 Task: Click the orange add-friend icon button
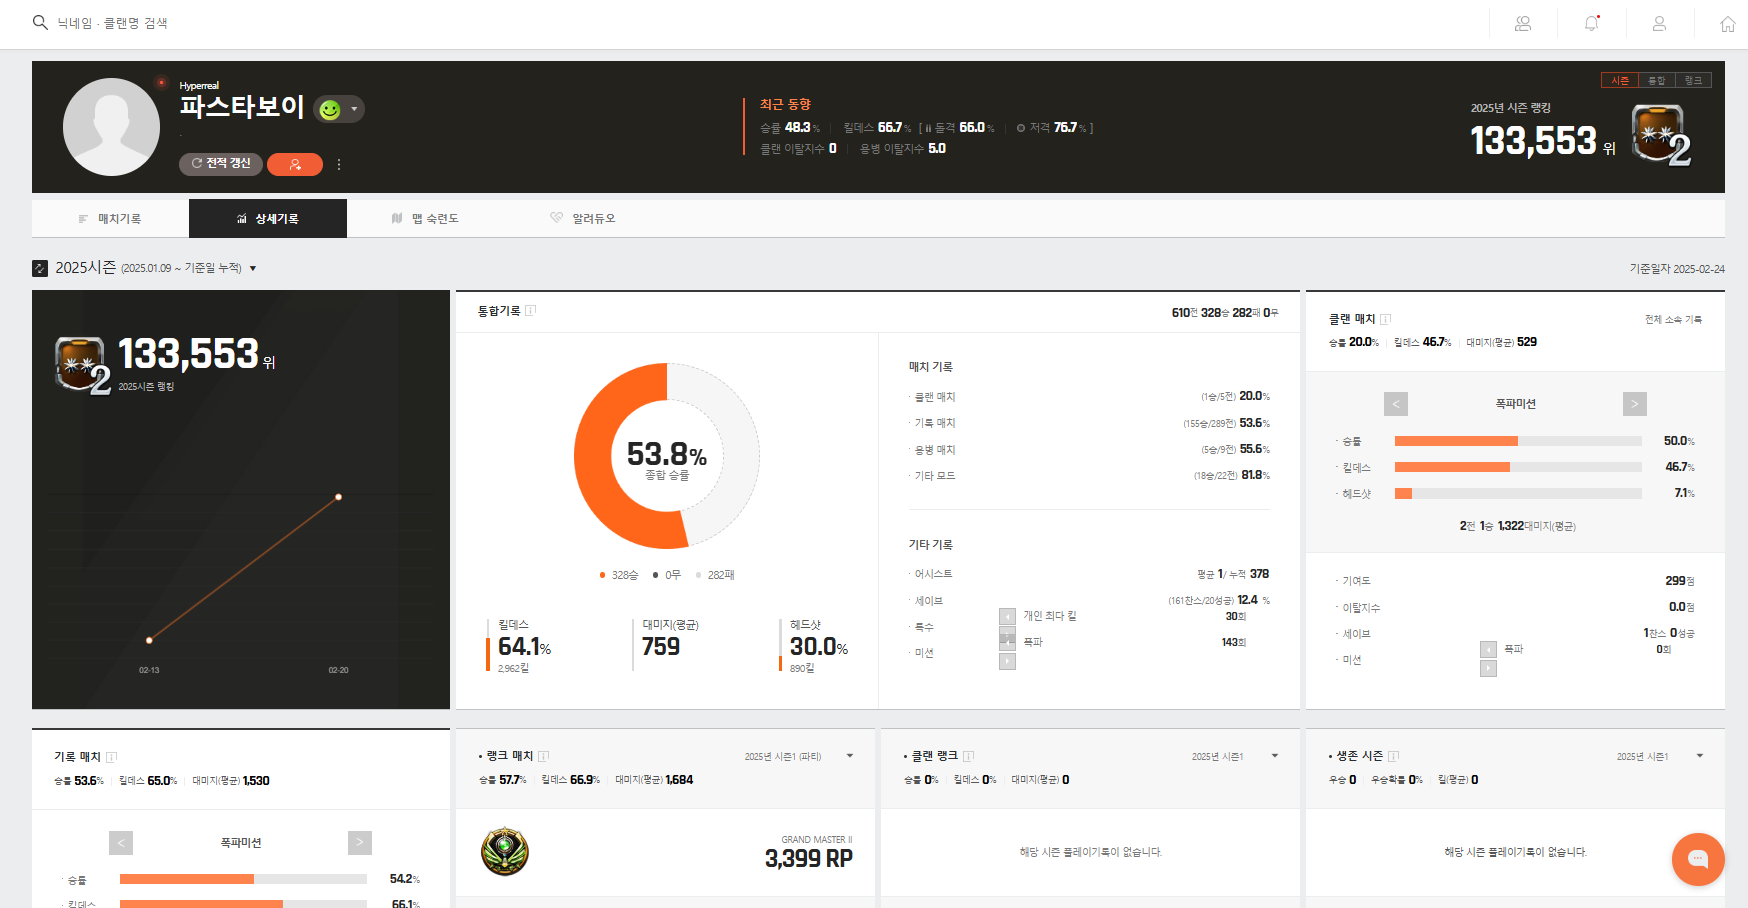pyautogui.click(x=295, y=164)
